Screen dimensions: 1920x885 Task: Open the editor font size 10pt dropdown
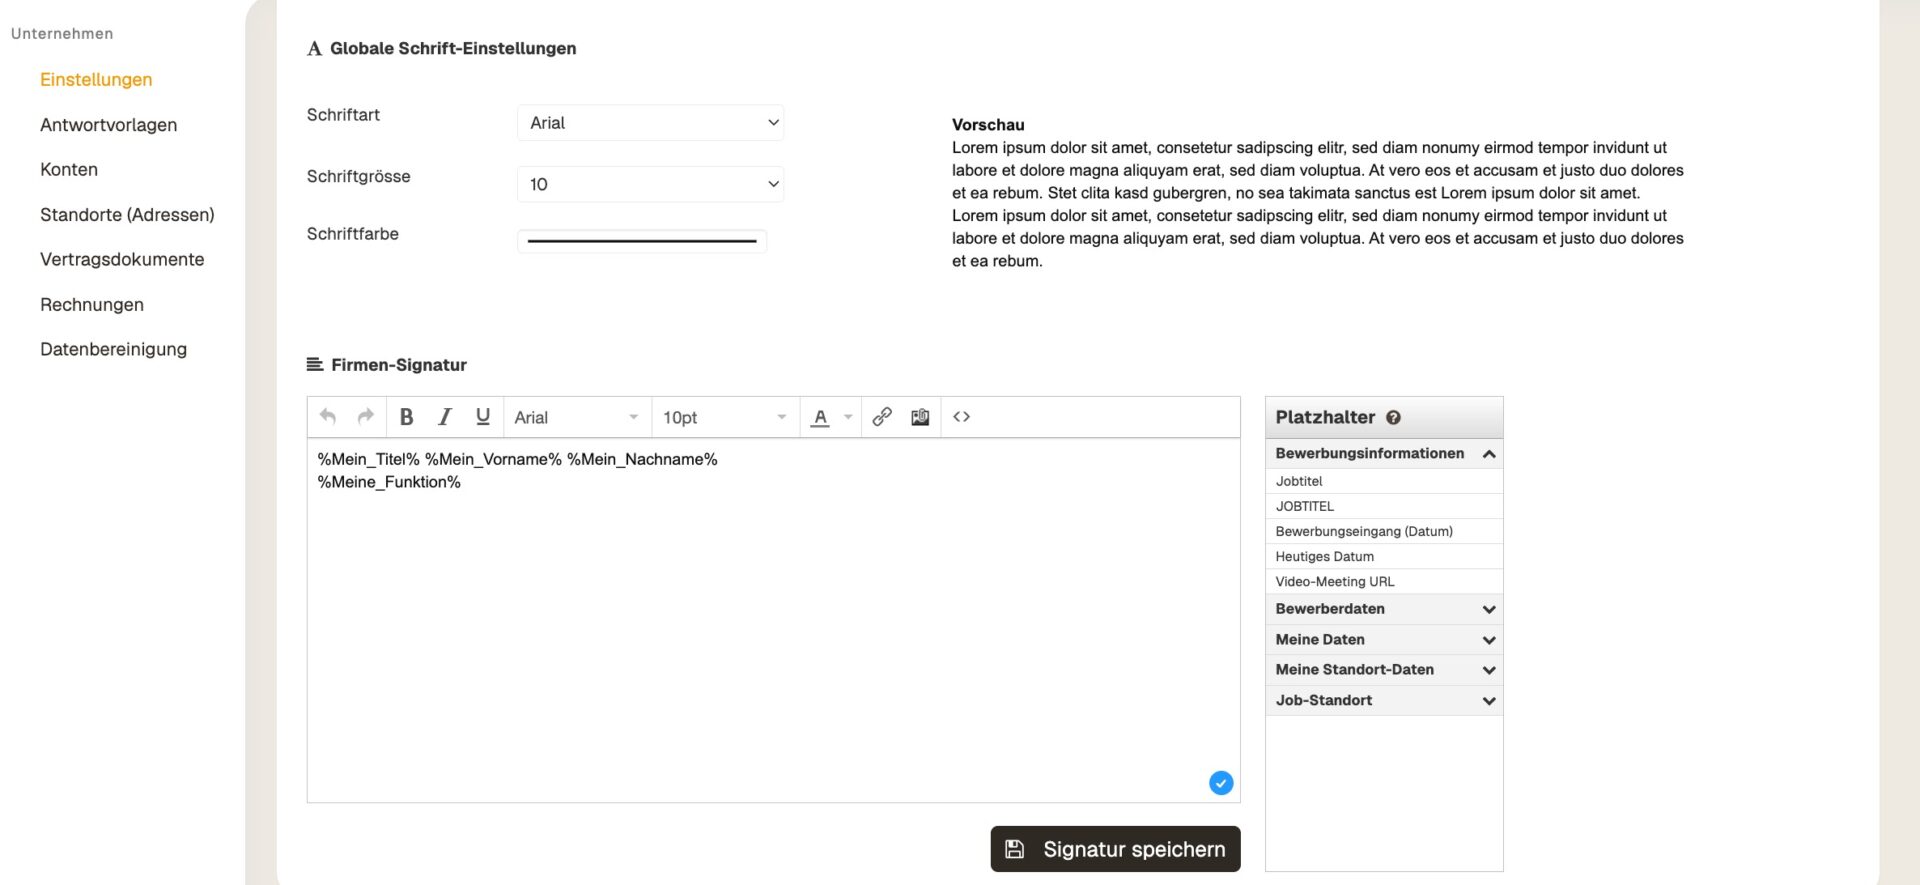(724, 417)
